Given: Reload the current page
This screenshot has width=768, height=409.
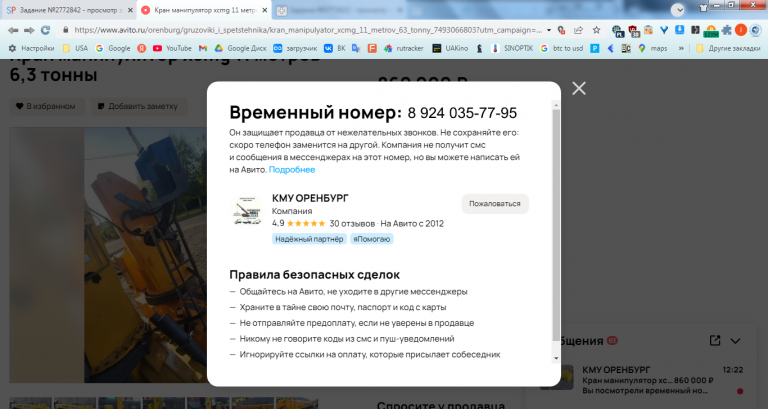Looking at the screenshot, I should pos(46,30).
